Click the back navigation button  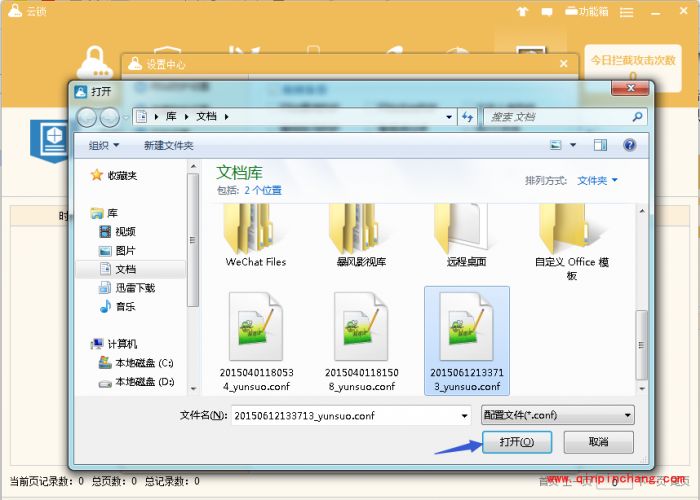pyautogui.click(x=87, y=117)
